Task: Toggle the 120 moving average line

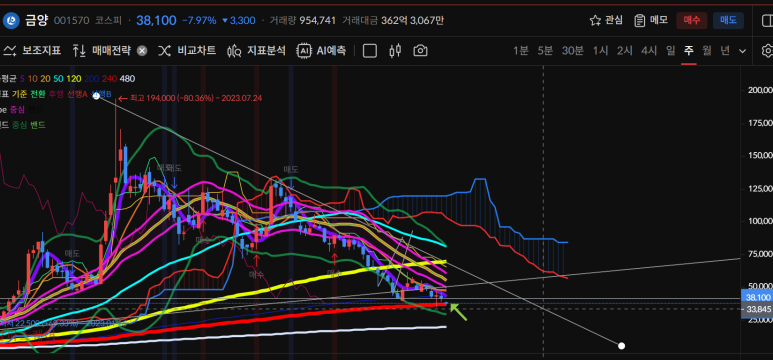Action: (x=73, y=78)
